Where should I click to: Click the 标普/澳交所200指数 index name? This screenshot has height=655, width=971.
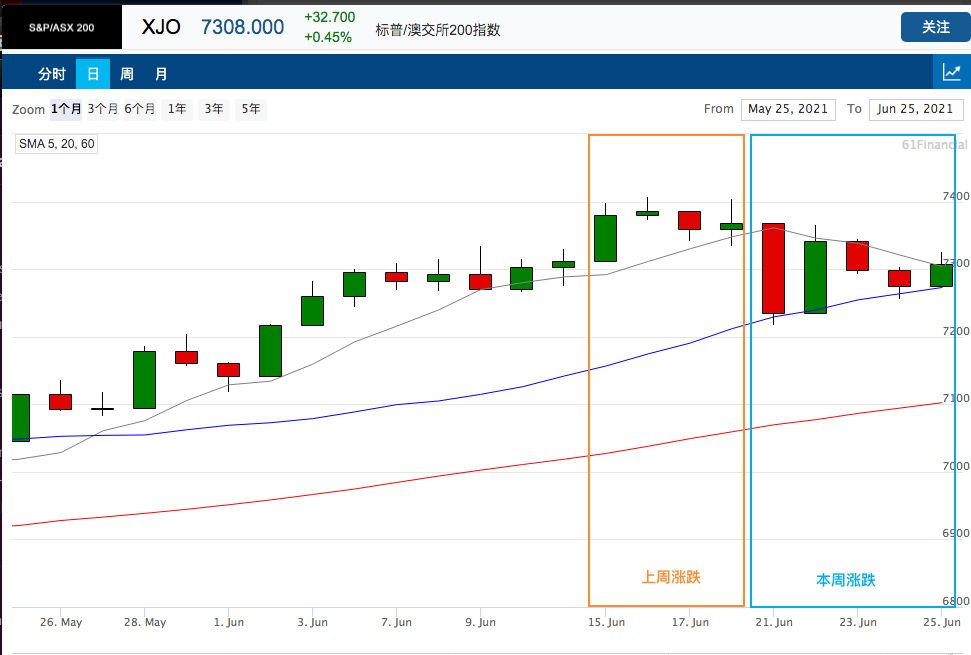(x=438, y=30)
